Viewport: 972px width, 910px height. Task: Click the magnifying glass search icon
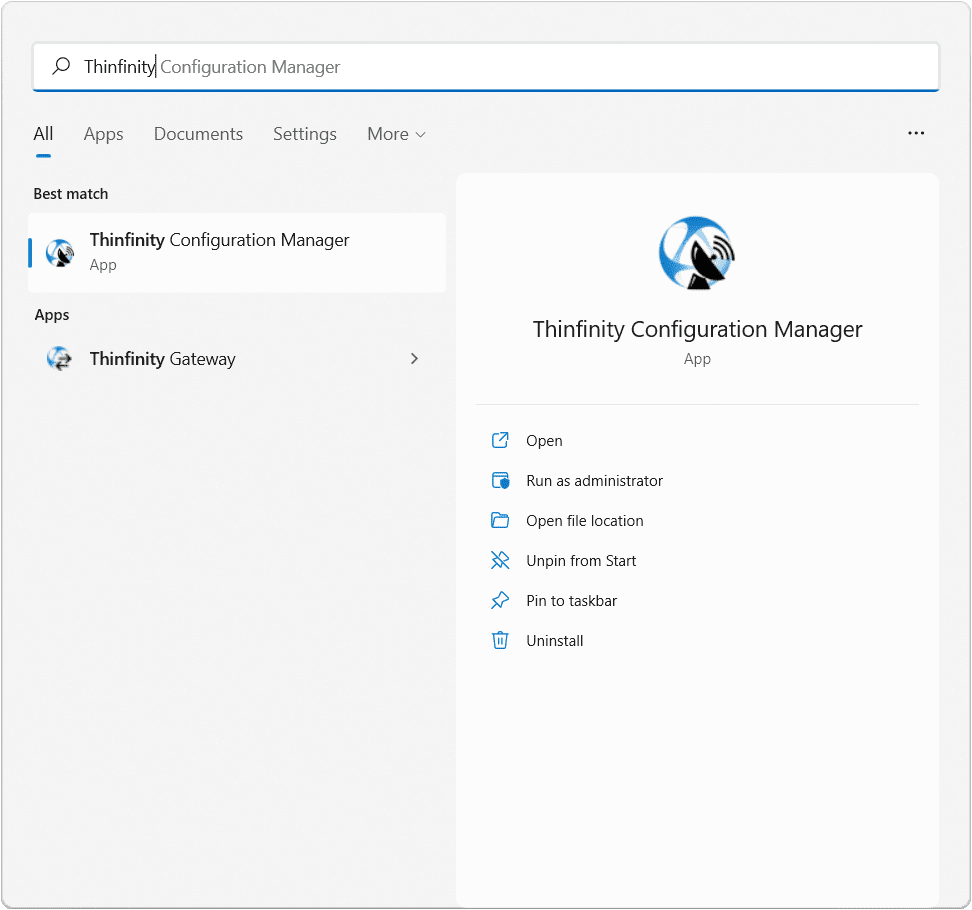pyautogui.click(x=61, y=66)
